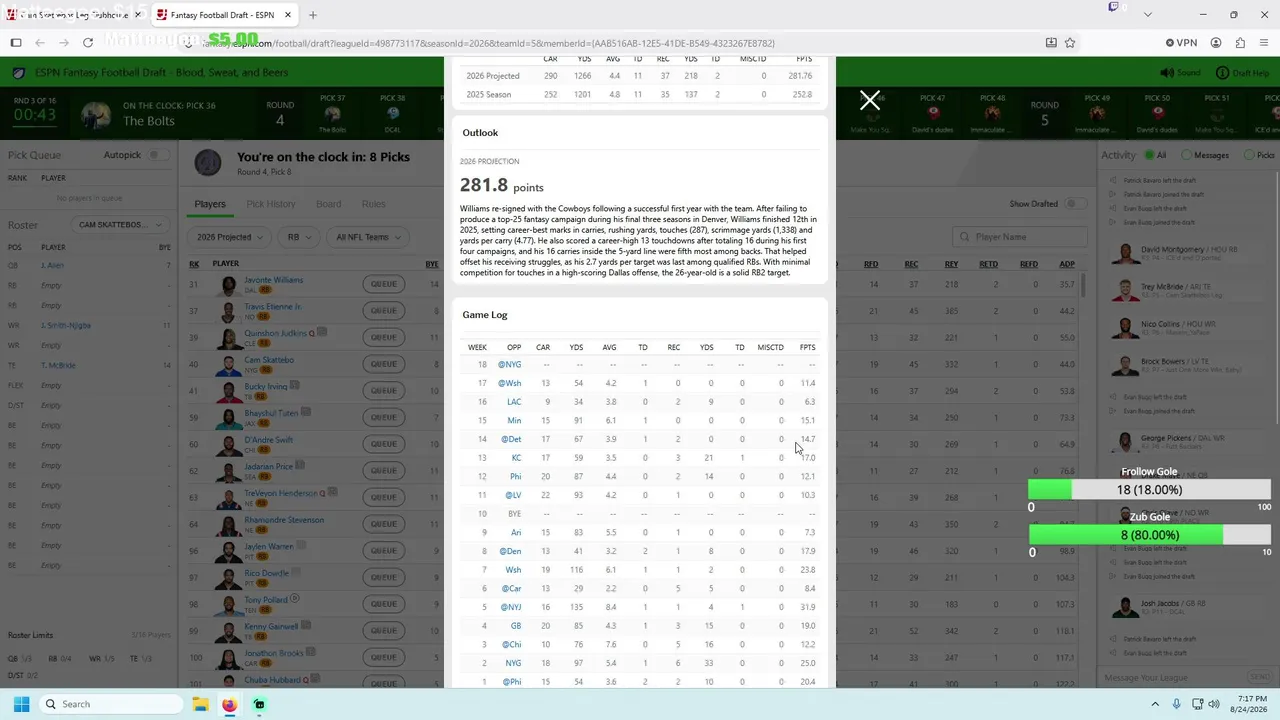1280x720 pixels.
Task: Click the Cam Skattebo player headshot
Action: click(230, 365)
